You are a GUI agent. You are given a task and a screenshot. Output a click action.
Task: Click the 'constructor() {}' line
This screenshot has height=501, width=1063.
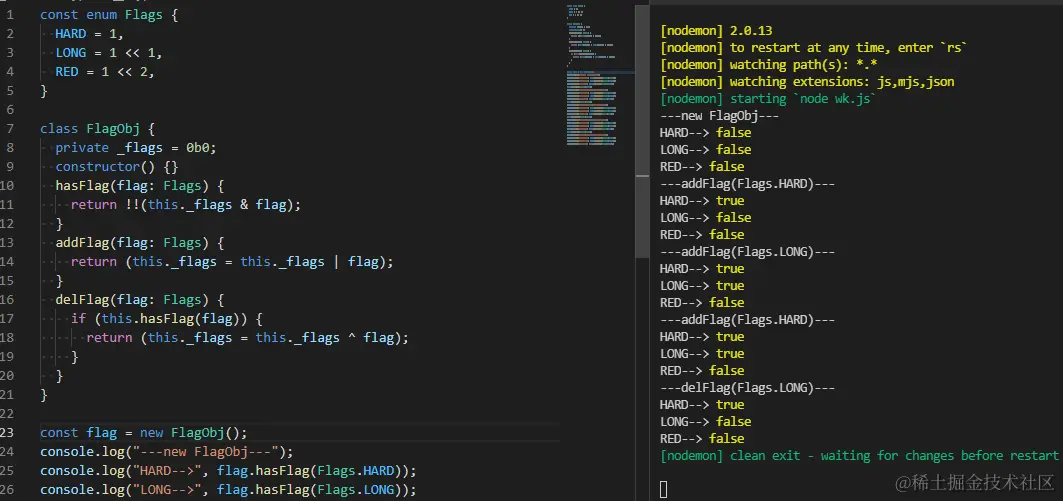pos(117,166)
